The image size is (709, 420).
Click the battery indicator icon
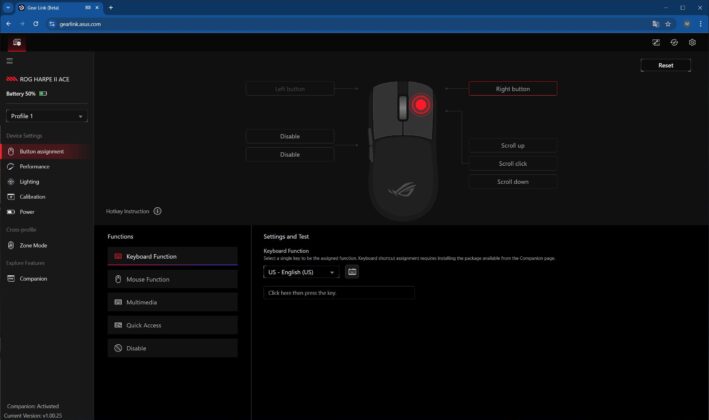coord(43,94)
